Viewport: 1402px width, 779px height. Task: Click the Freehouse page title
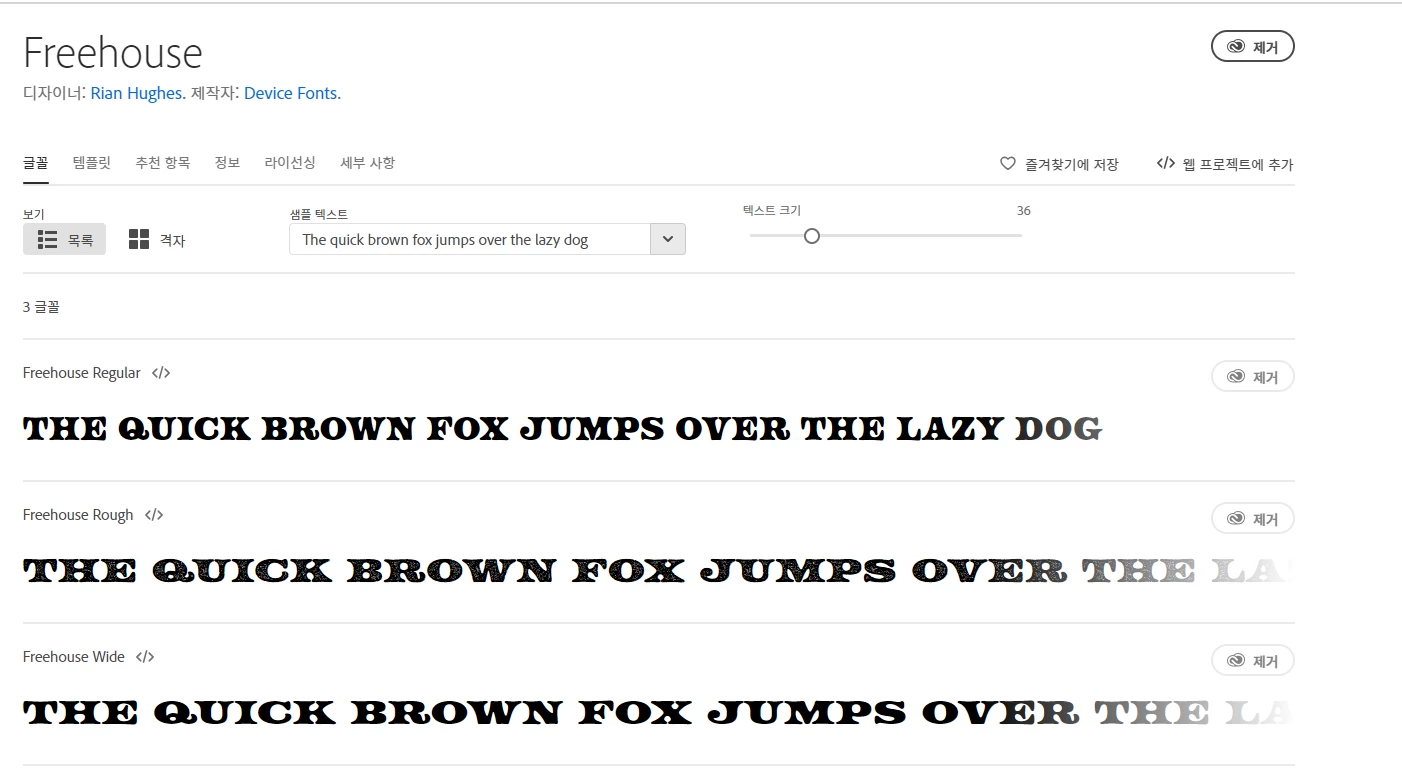(x=113, y=52)
